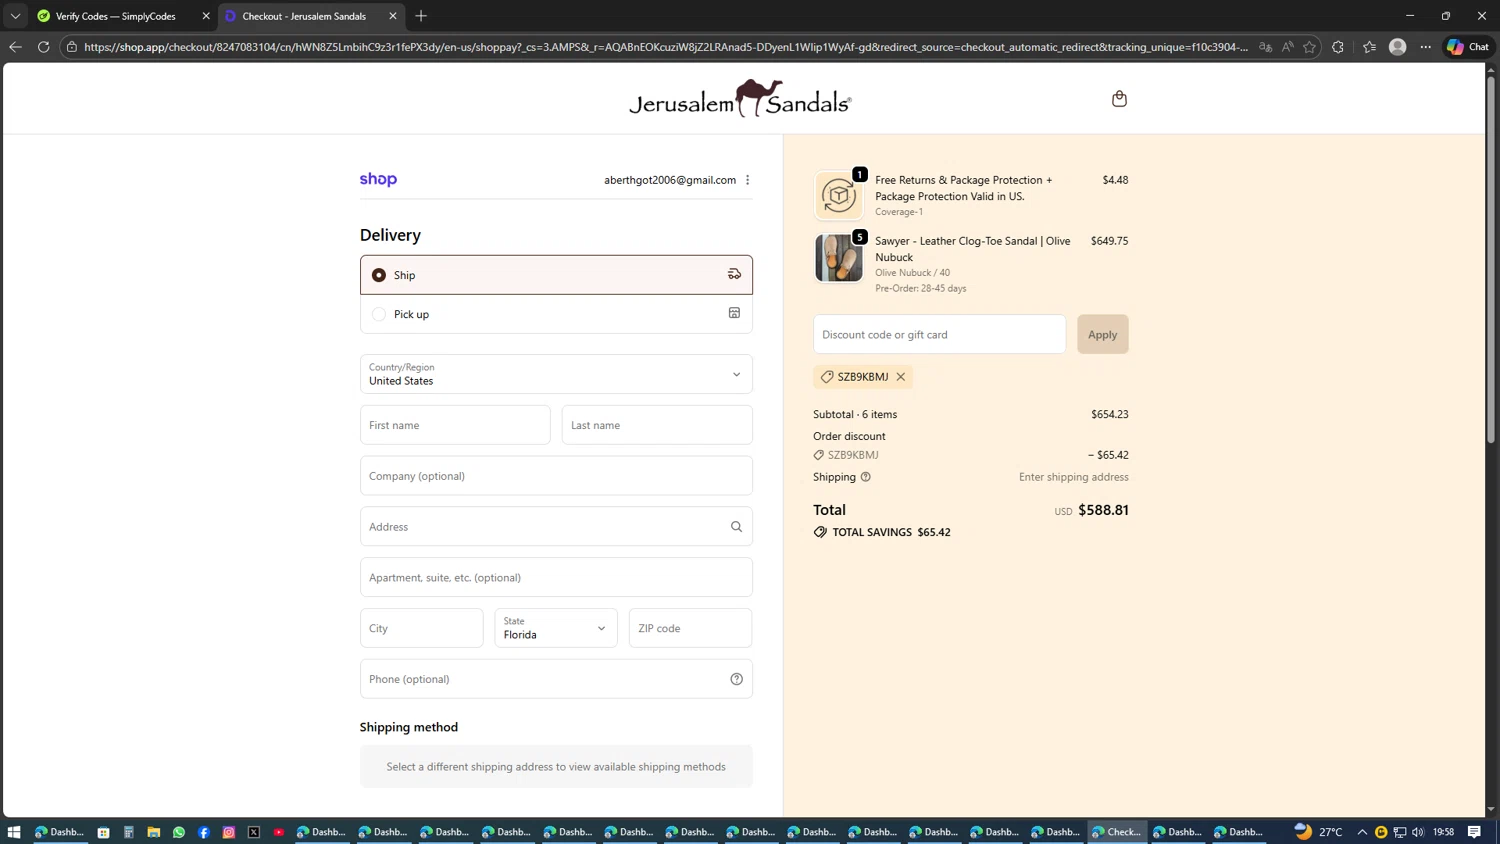Go back with the browser back arrow
Viewport: 1500px width, 844px height.
[15, 47]
